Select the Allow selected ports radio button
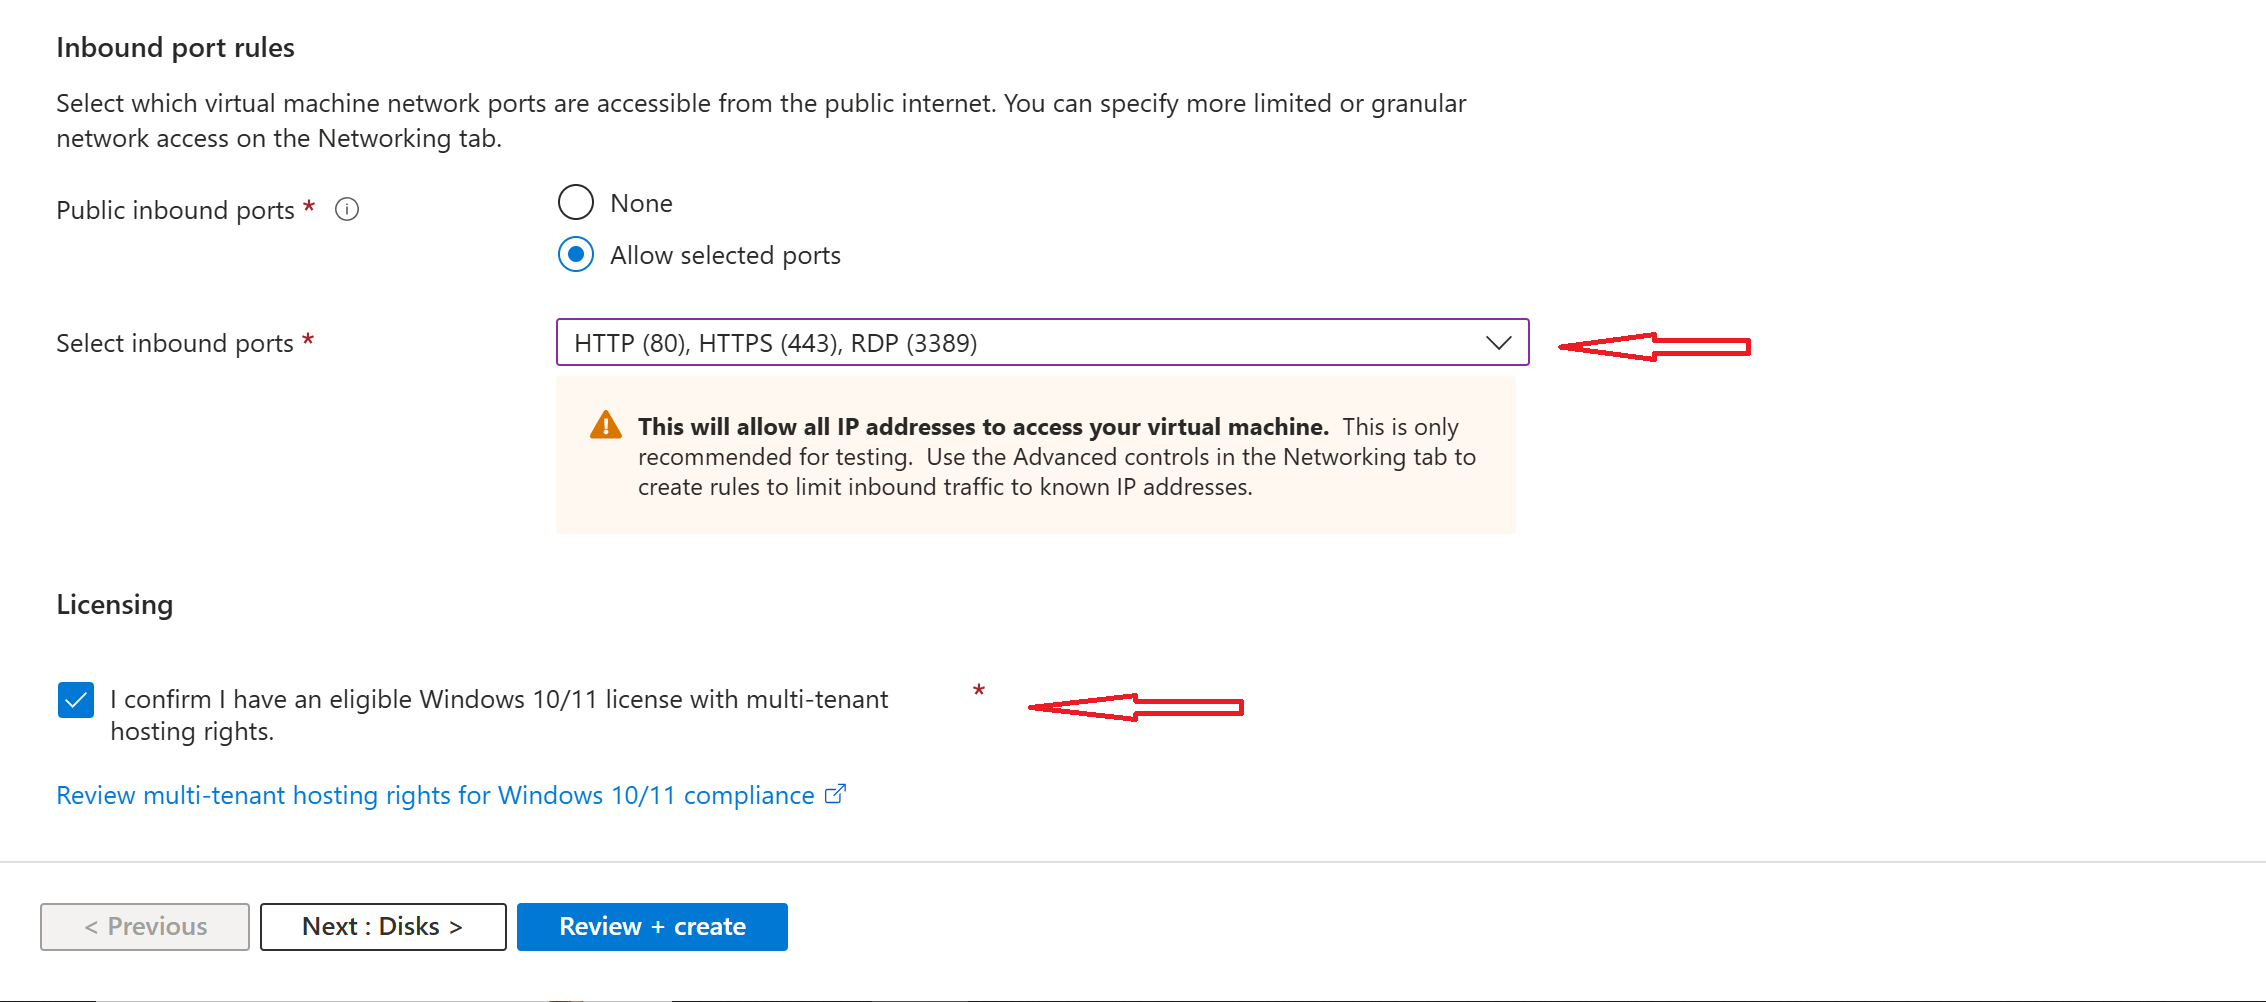 pyautogui.click(x=576, y=255)
